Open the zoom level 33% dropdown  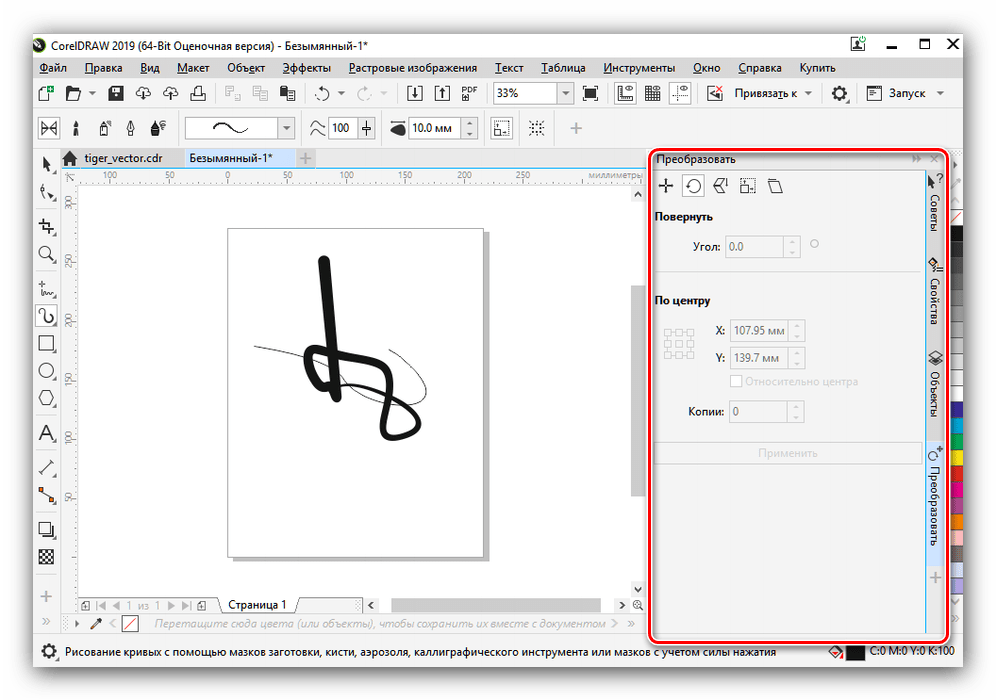(565, 94)
